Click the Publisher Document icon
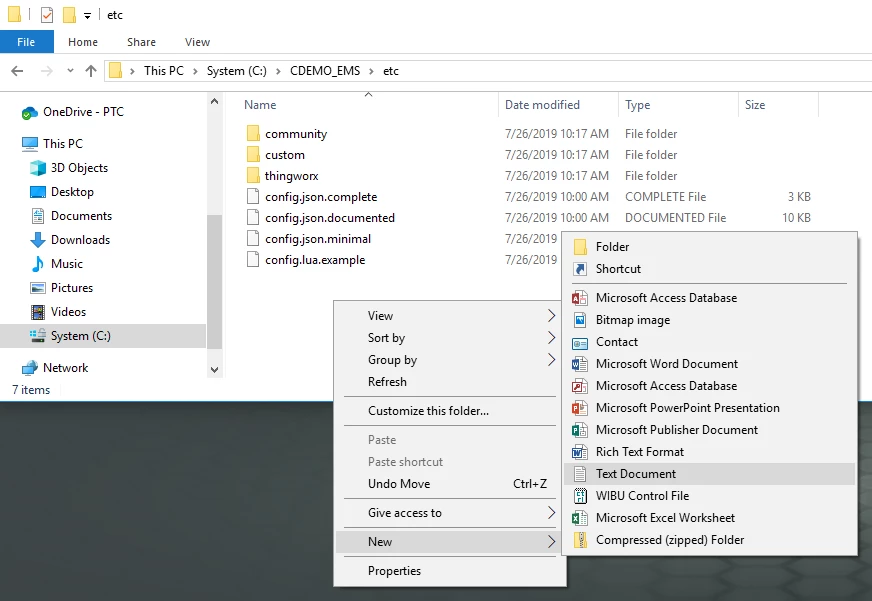872x601 pixels. pyautogui.click(x=580, y=430)
